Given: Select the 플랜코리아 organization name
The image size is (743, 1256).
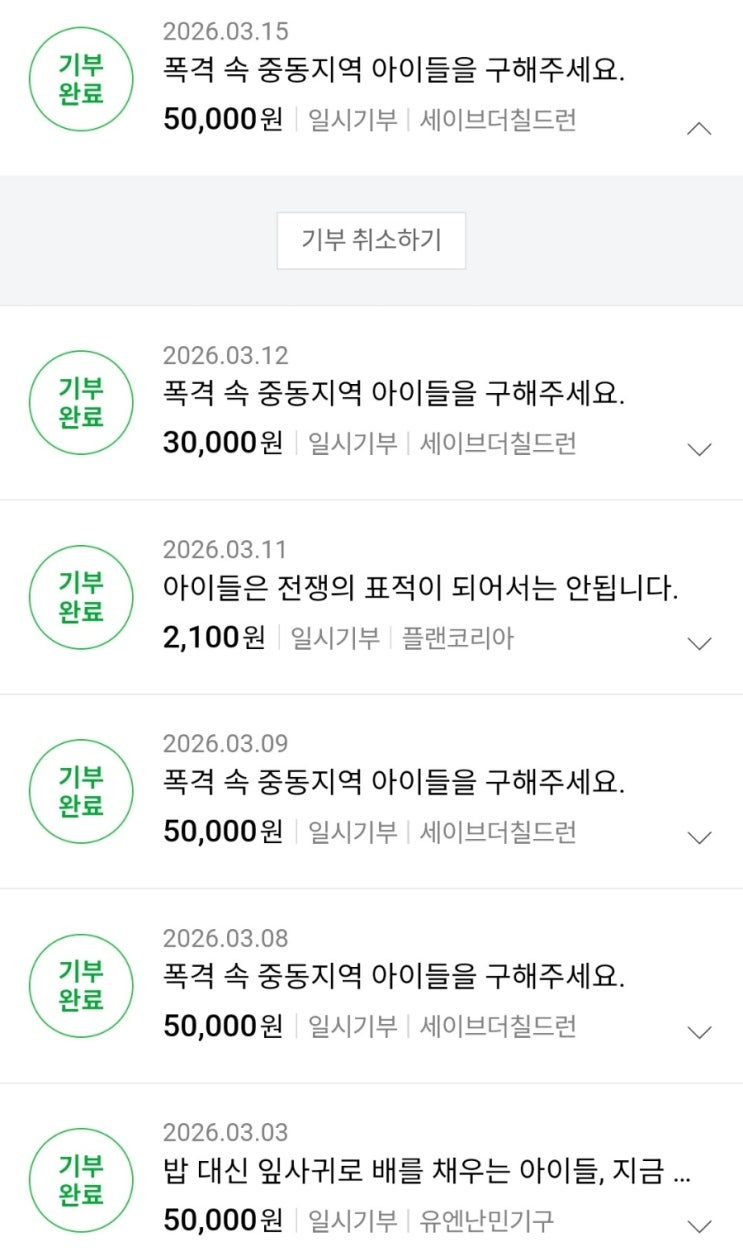Looking at the screenshot, I should [457, 638].
